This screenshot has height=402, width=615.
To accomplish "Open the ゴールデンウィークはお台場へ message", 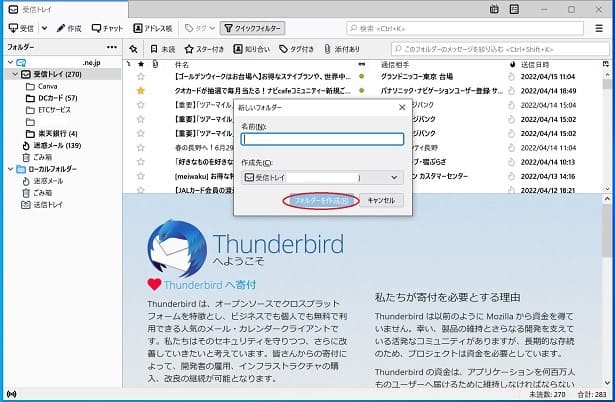I will click(x=263, y=76).
